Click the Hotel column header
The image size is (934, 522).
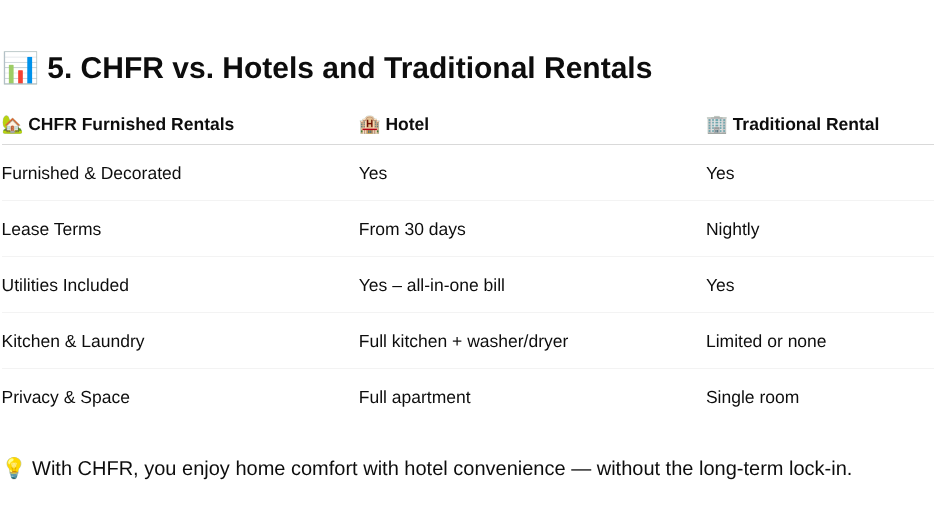407,125
